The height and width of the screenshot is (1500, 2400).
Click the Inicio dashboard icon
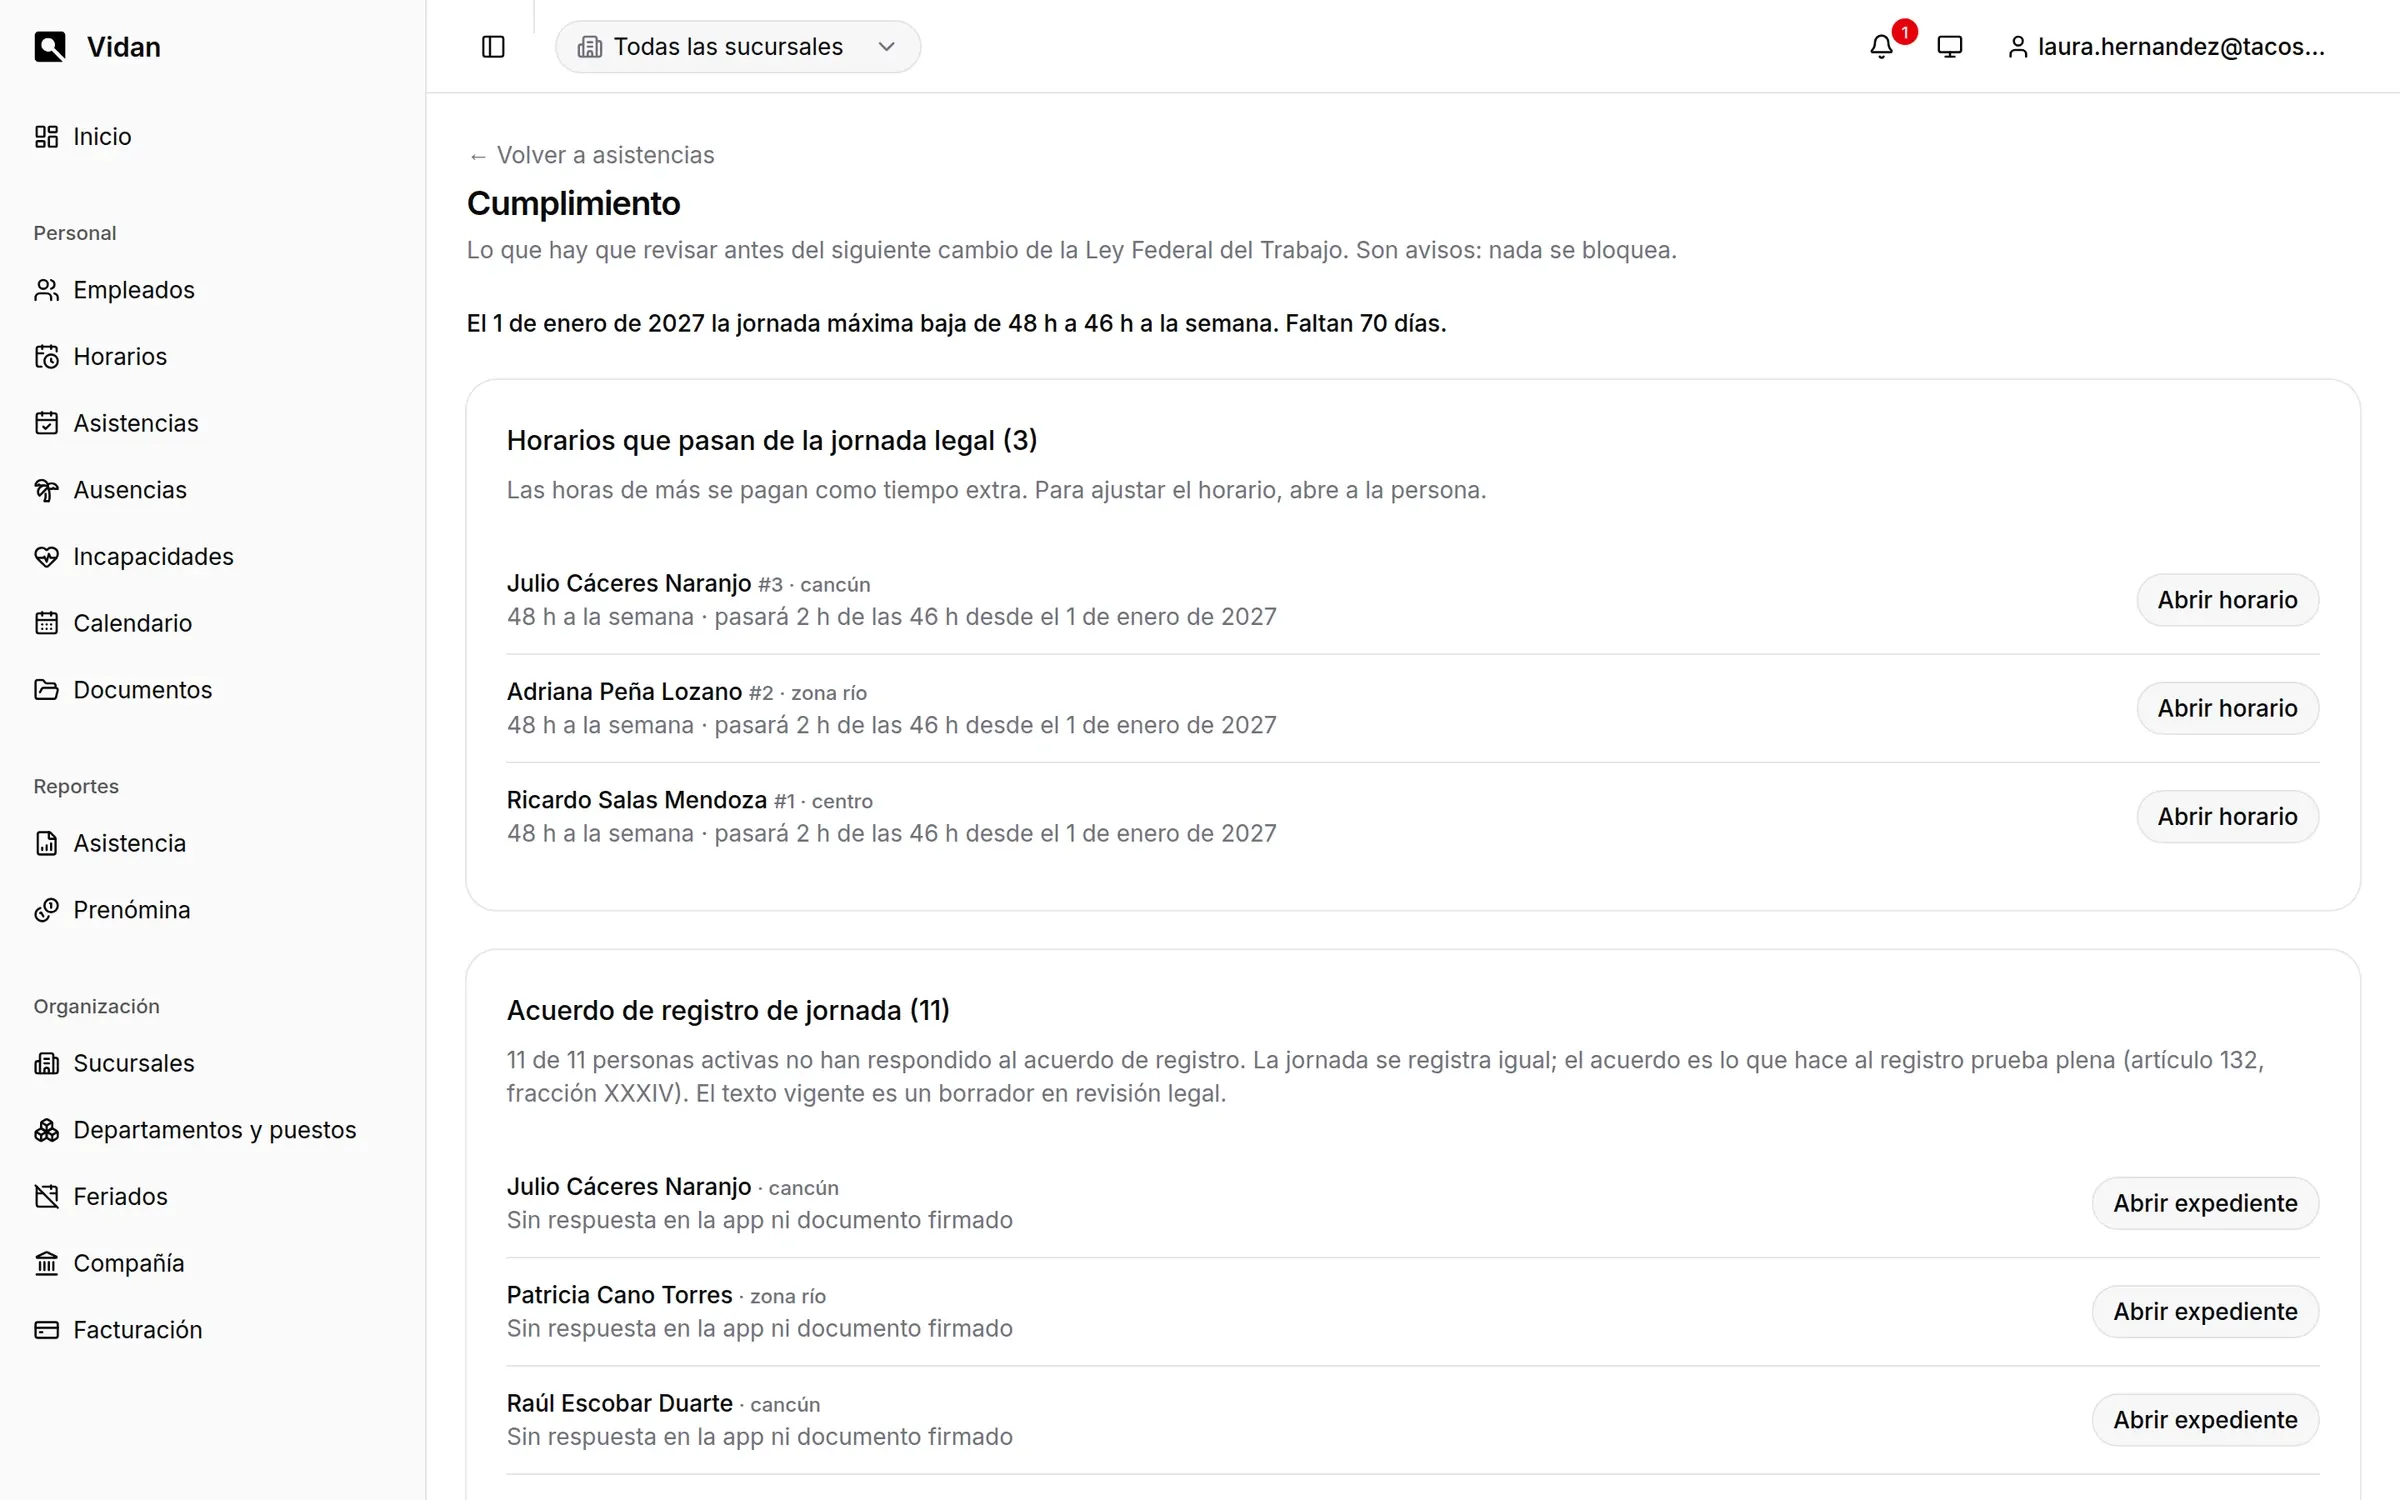[46, 137]
